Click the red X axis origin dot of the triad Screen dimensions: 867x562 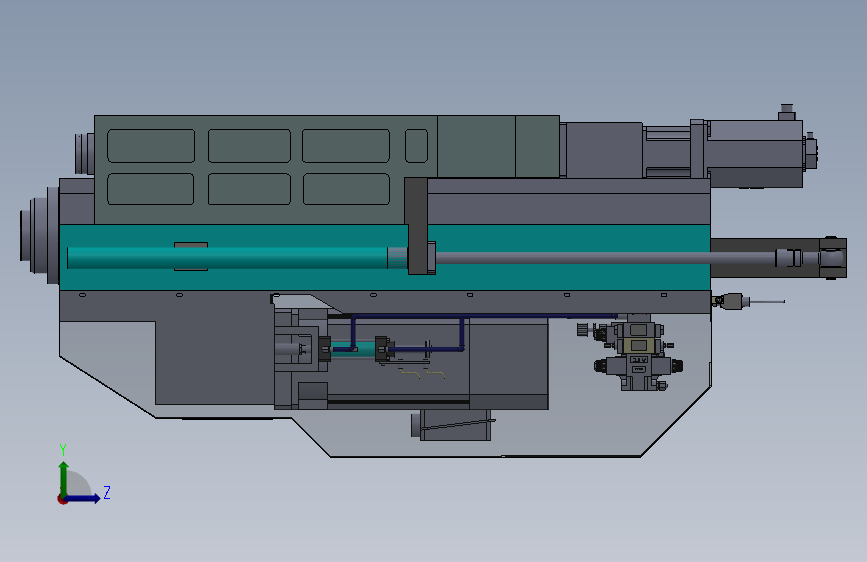[x=62, y=499]
